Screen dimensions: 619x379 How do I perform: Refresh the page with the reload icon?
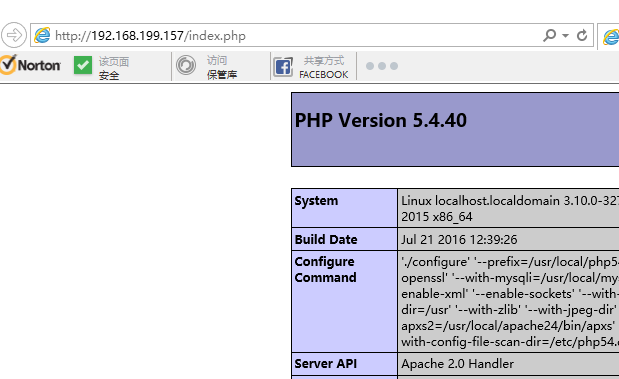pyautogui.click(x=582, y=36)
